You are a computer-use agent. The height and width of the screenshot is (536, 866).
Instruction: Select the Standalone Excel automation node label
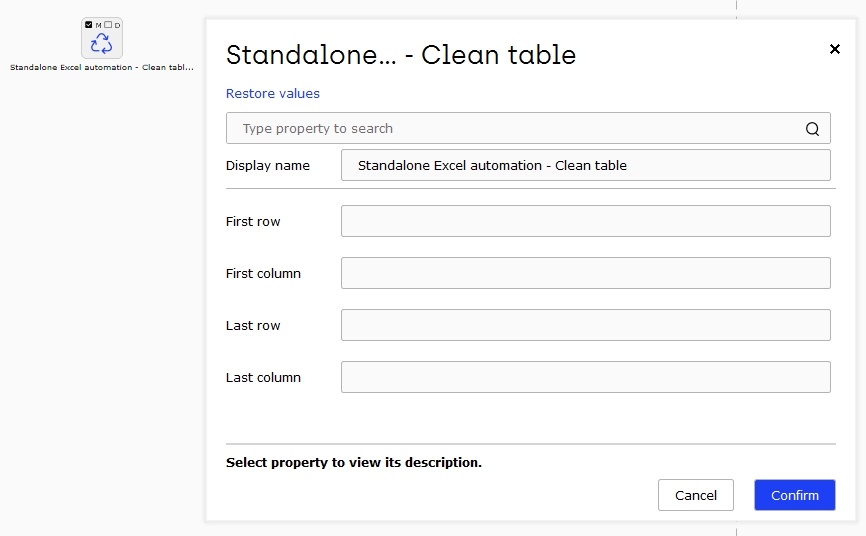pyautogui.click(x=102, y=67)
